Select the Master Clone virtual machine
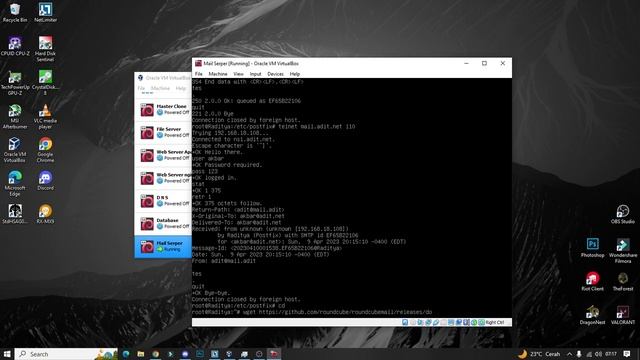Viewport: 640px width, 360px height. point(163,109)
